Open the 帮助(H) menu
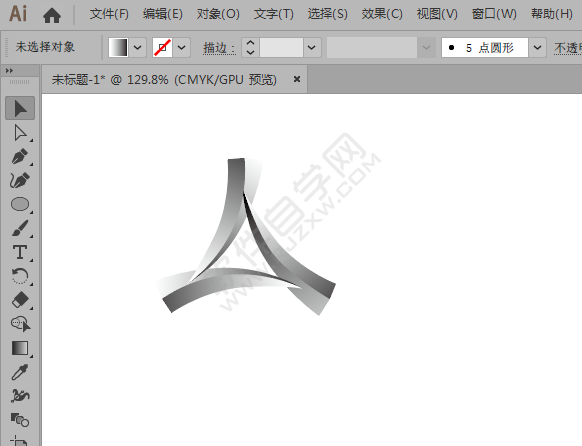The image size is (582, 446). (x=552, y=14)
